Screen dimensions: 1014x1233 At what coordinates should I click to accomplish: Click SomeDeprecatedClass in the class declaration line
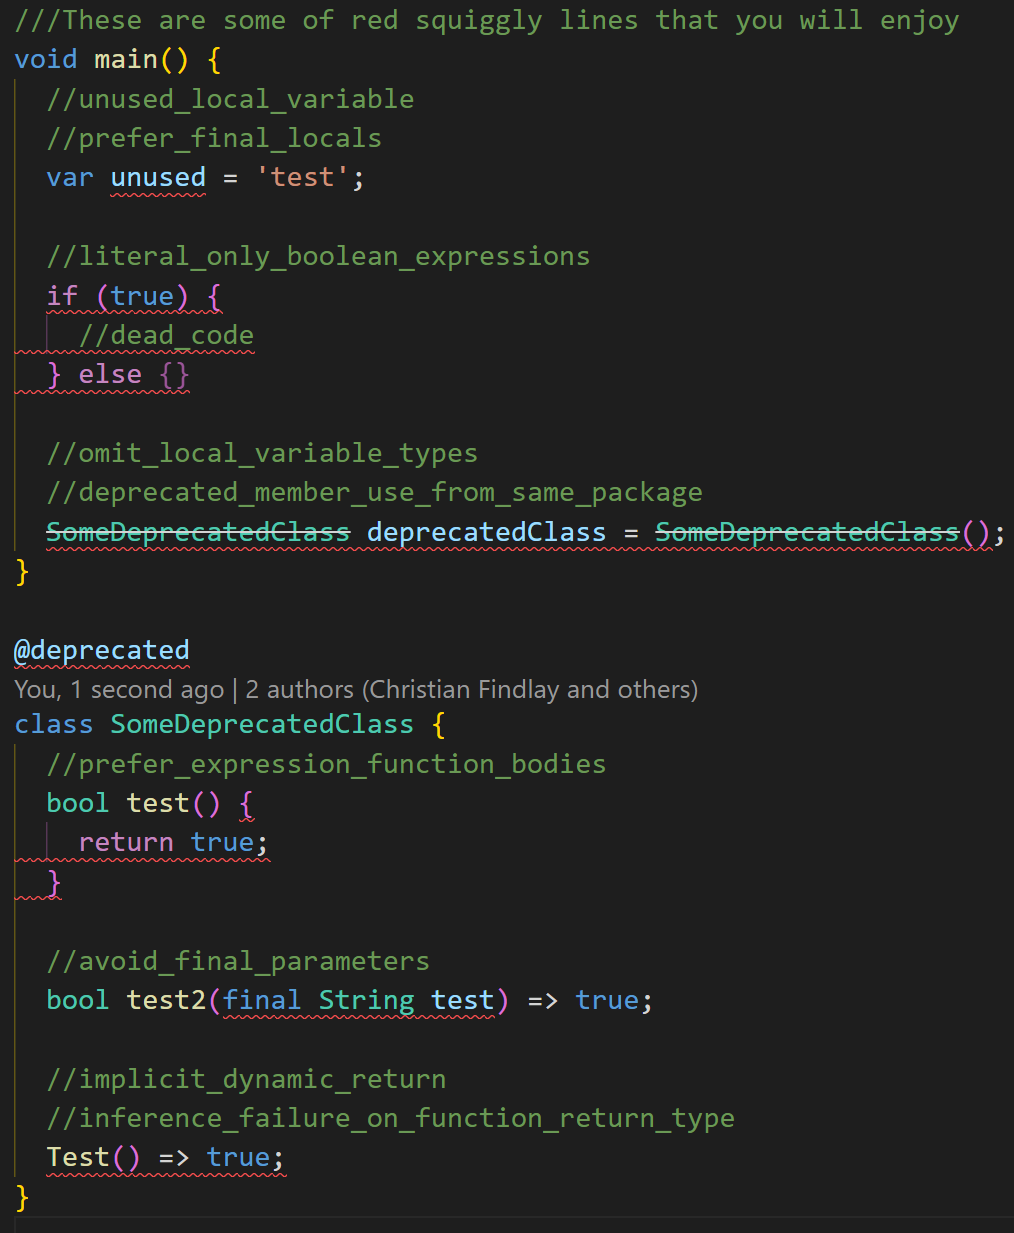262,725
